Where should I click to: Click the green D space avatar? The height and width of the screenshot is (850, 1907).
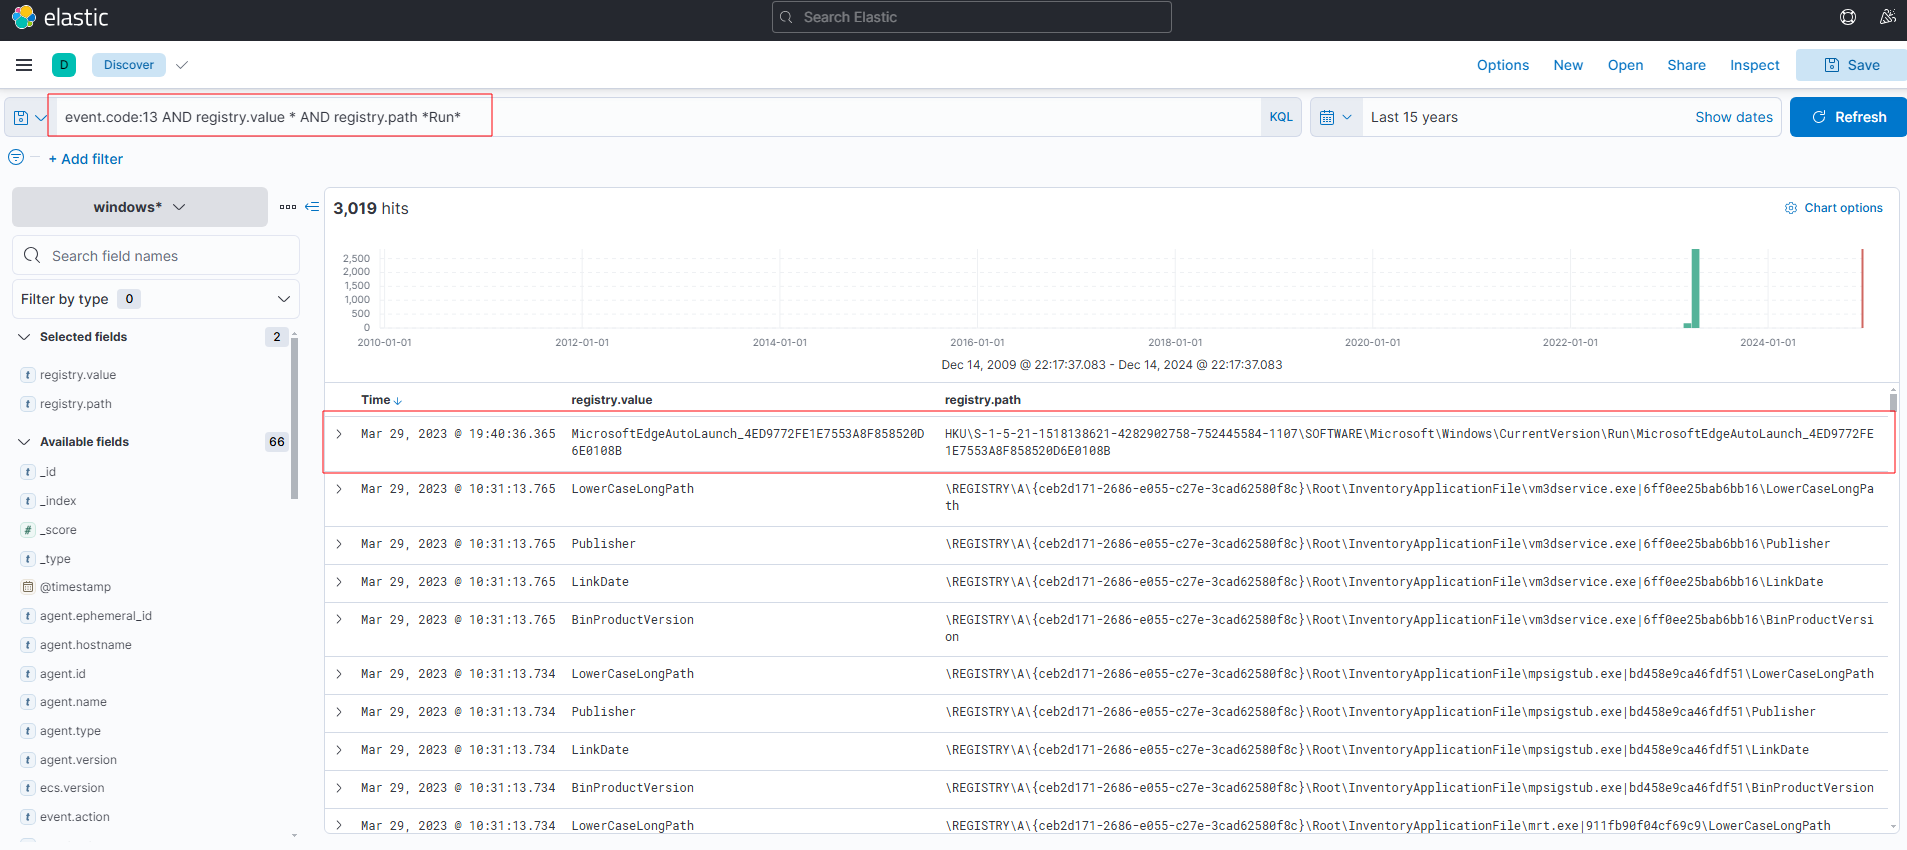tap(64, 65)
